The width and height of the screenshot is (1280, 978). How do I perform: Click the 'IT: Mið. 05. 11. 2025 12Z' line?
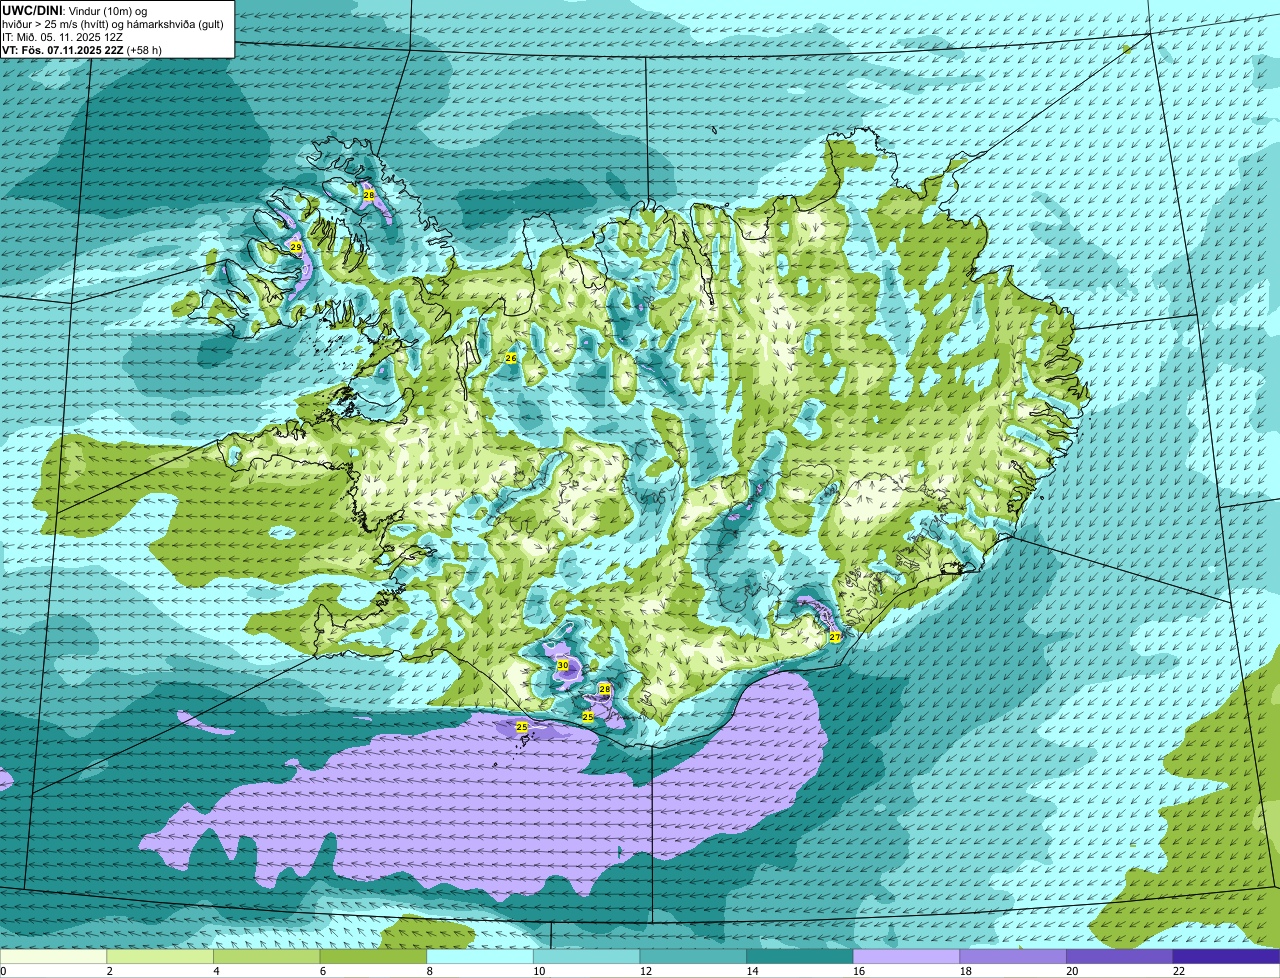[63, 37]
